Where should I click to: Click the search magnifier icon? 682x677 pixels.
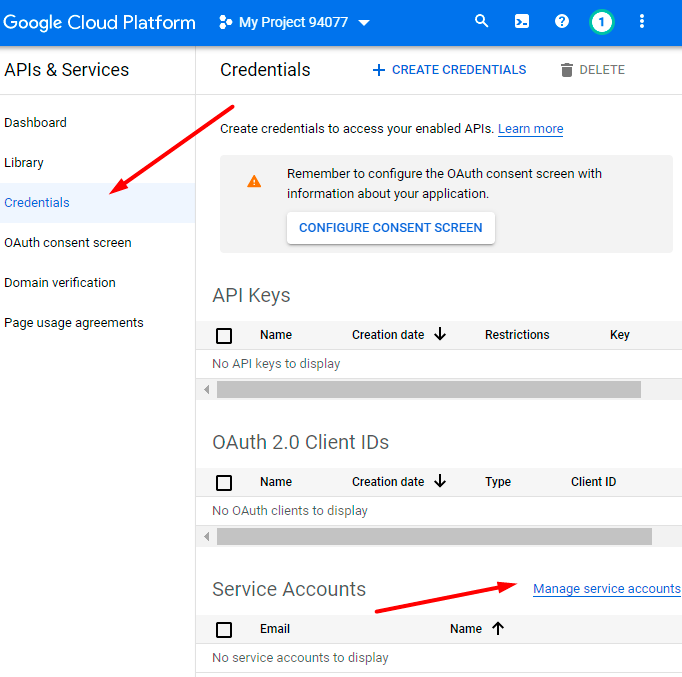coord(482,21)
